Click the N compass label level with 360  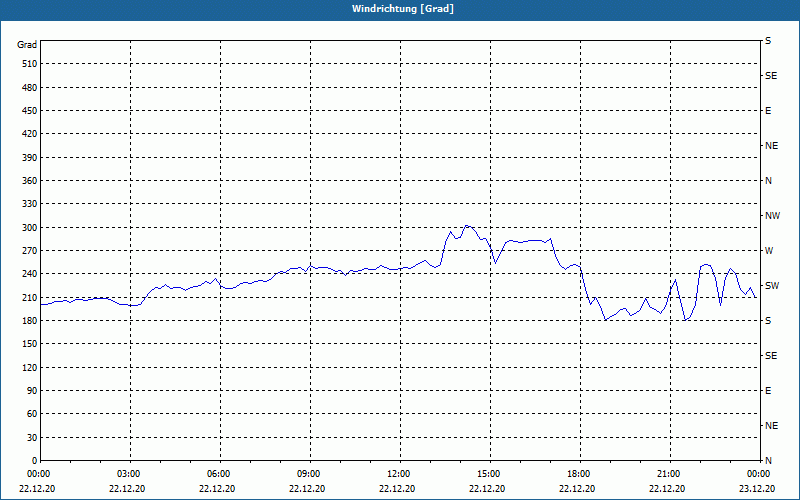click(x=768, y=181)
